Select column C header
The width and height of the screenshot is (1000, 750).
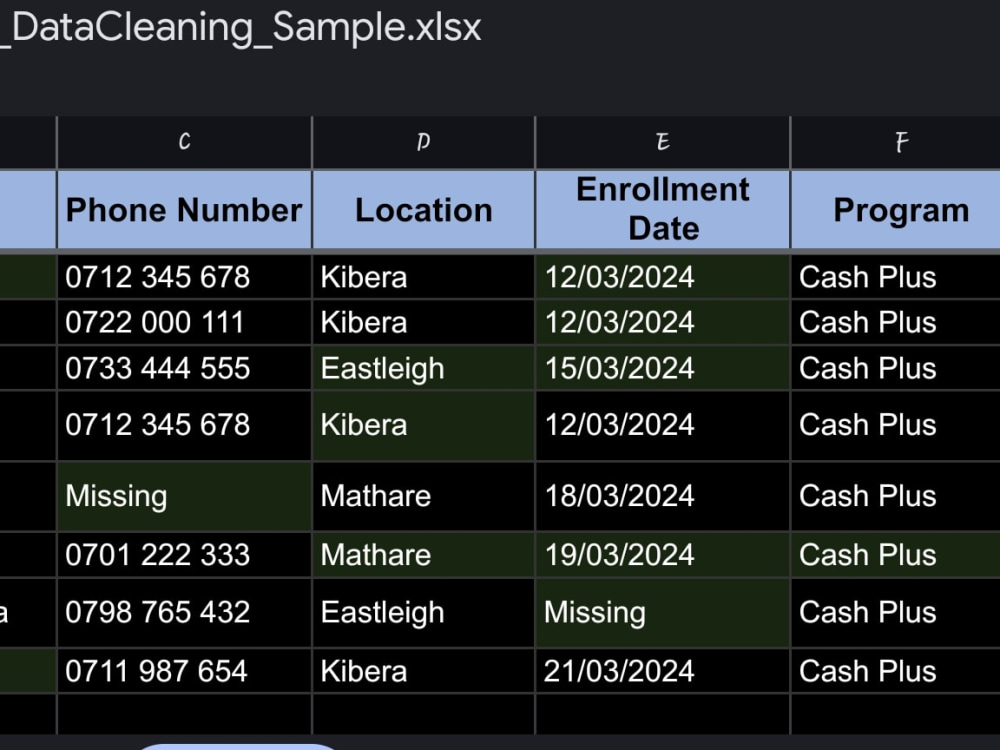[184, 142]
